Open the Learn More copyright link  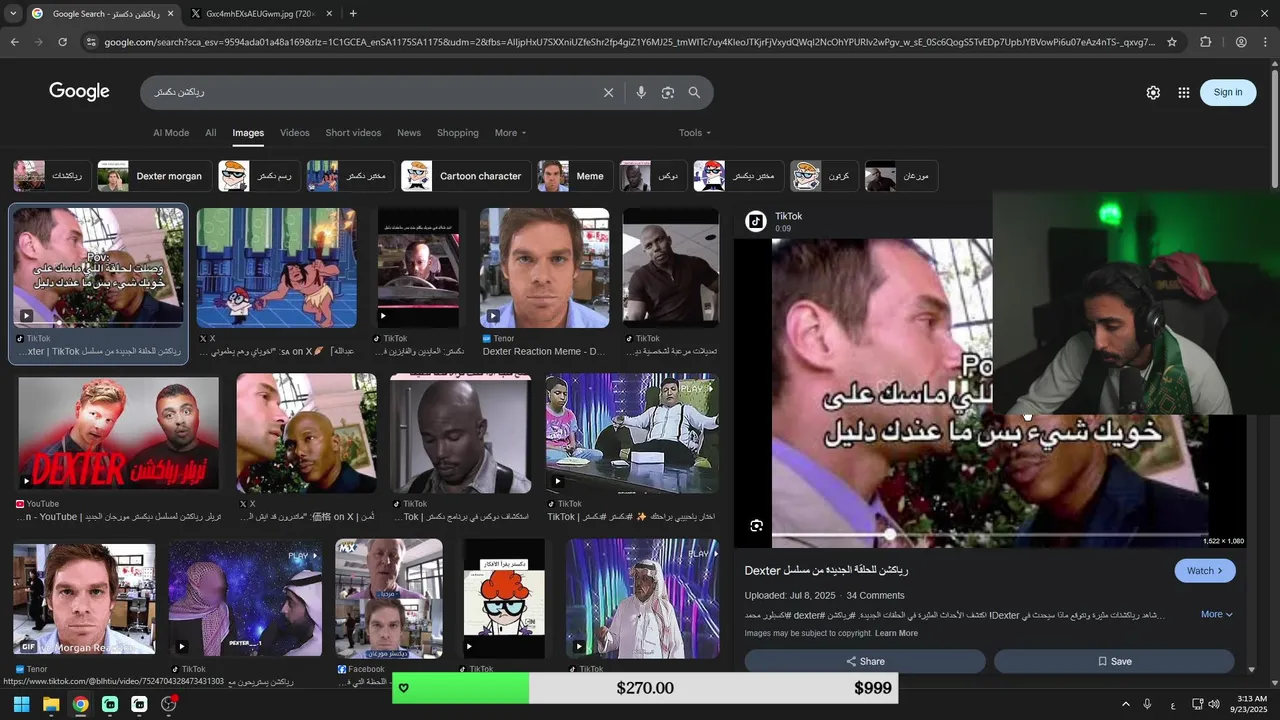[x=896, y=633]
